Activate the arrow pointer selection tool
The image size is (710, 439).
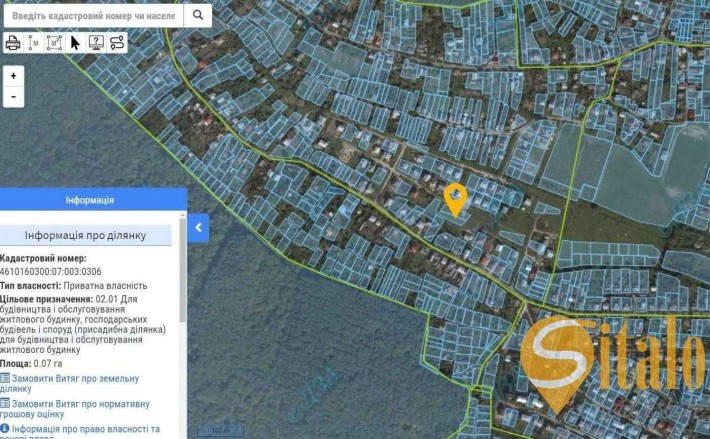point(75,43)
